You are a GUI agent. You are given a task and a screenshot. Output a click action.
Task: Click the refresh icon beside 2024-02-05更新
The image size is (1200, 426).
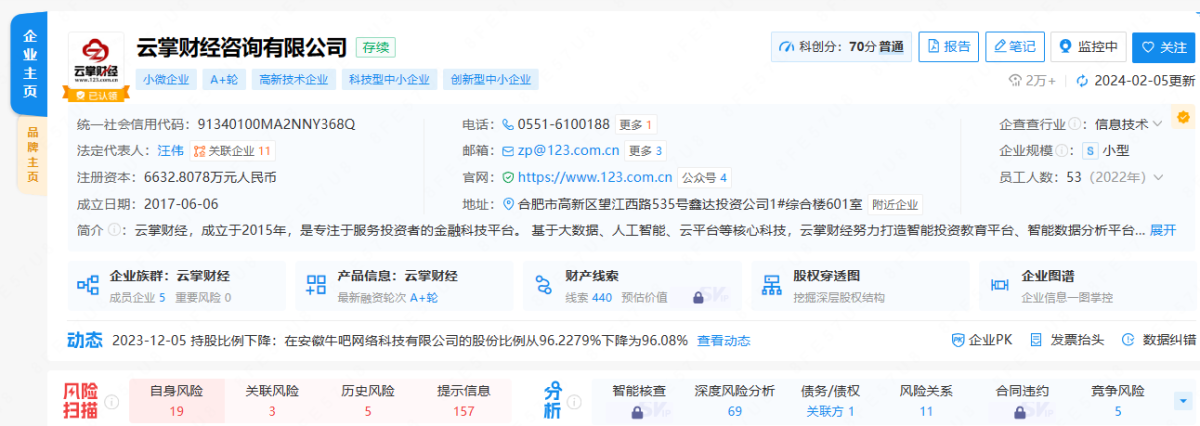coord(1081,81)
